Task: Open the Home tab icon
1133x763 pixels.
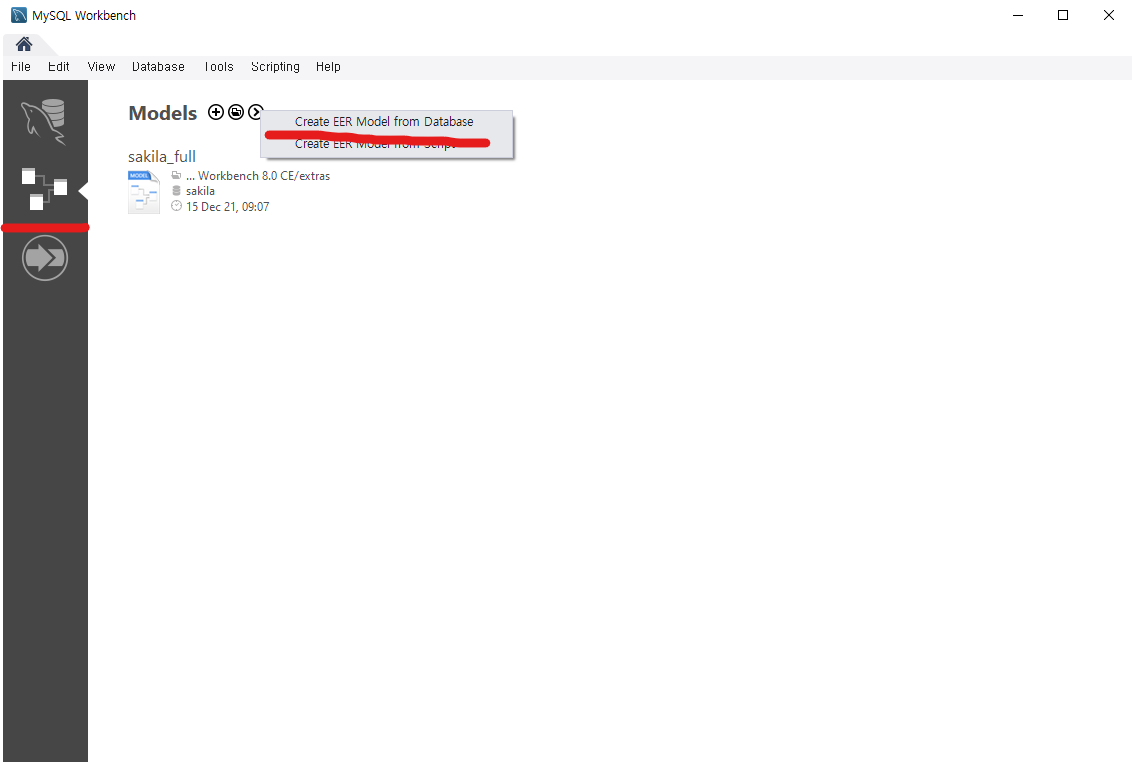Action: point(24,44)
